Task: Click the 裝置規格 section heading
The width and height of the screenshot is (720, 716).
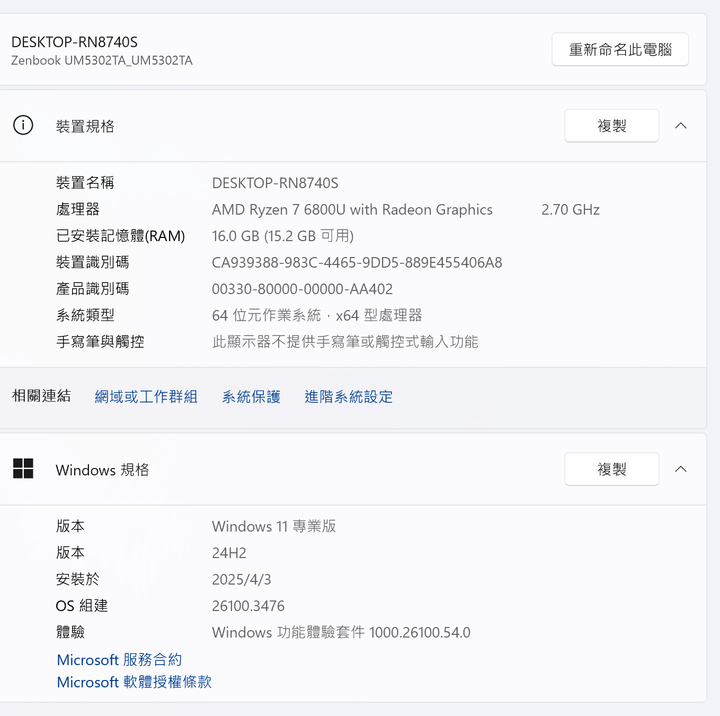Action: pyautogui.click(x=85, y=126)
